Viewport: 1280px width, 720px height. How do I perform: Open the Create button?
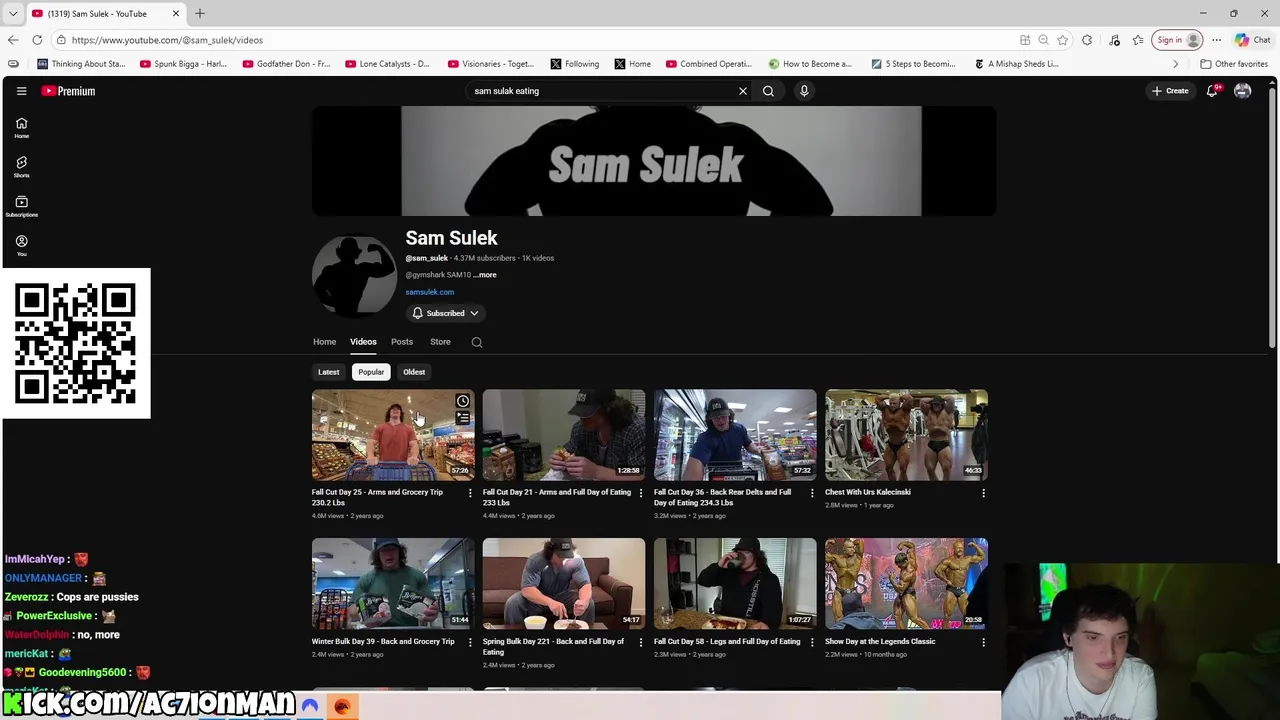tap(1170, 91)
